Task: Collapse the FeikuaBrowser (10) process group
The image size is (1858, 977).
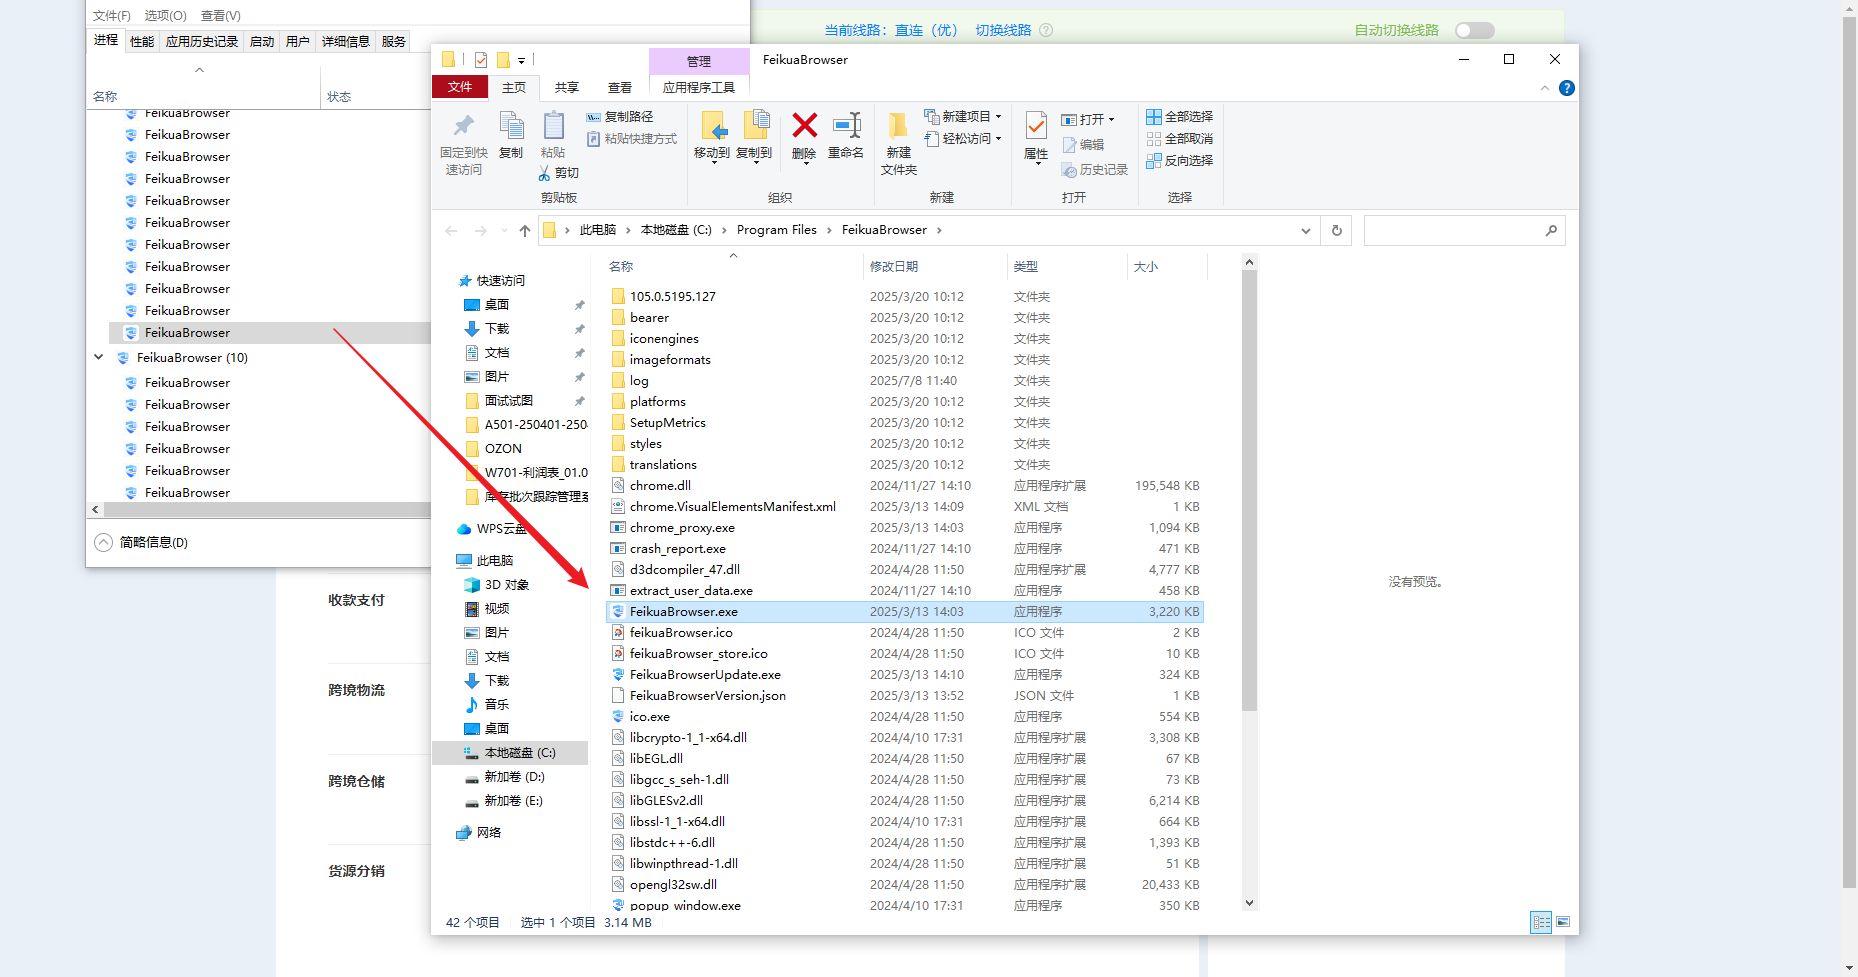Action: coord(99,357)
